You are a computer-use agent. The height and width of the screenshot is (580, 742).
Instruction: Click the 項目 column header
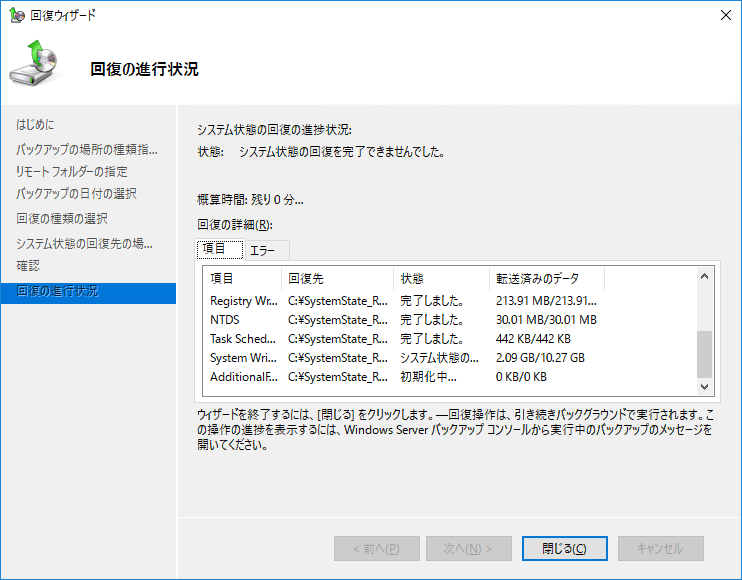242,279
